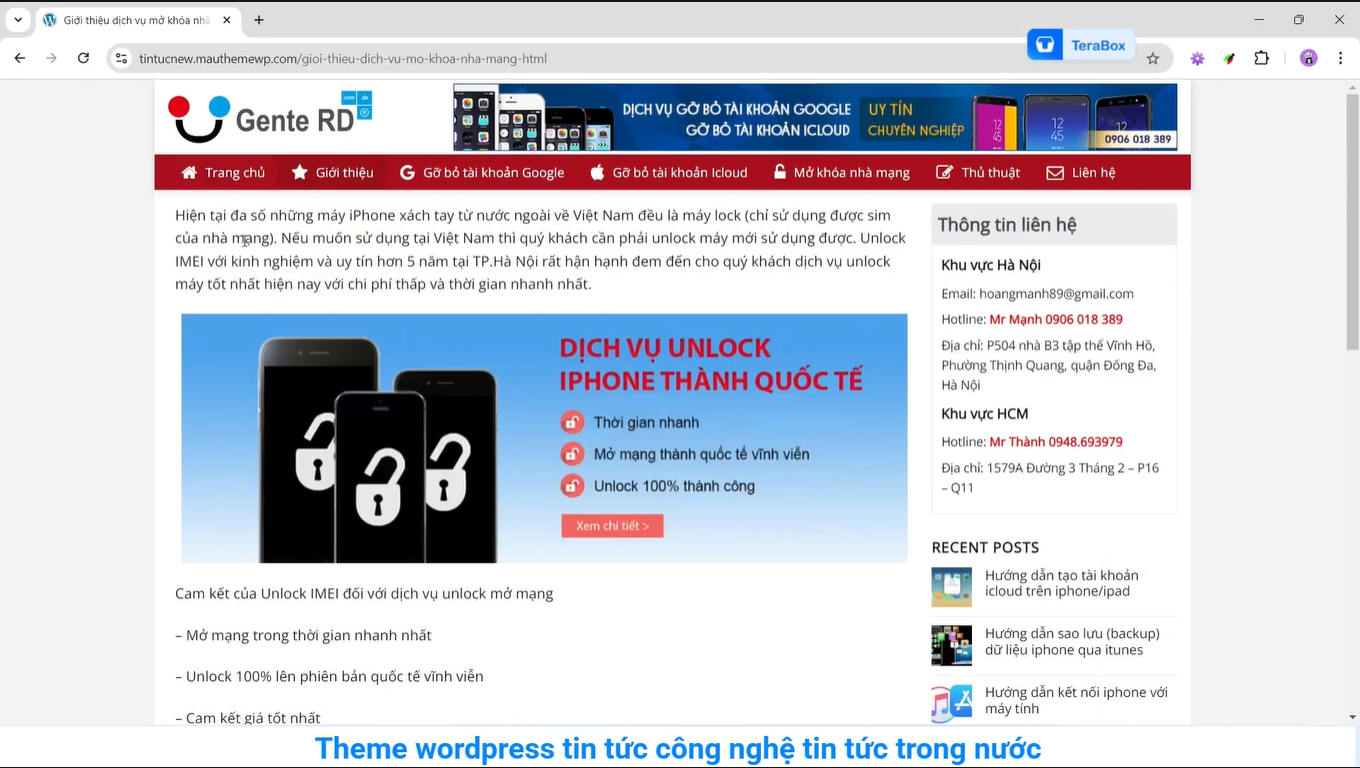Open the purple profile avatar
This screenshot has height=768, width=1360.
click(1308, 58)
